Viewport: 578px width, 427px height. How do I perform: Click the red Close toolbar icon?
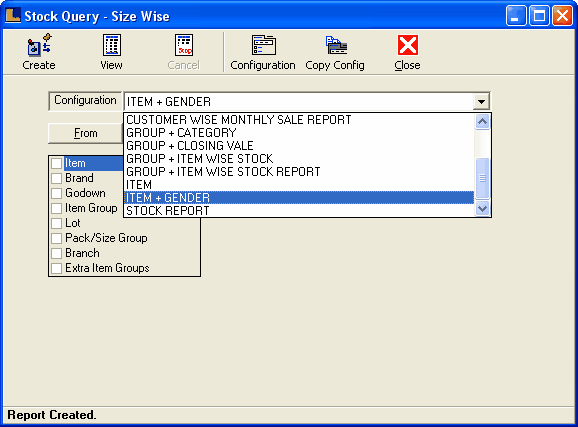pos(408,45)
